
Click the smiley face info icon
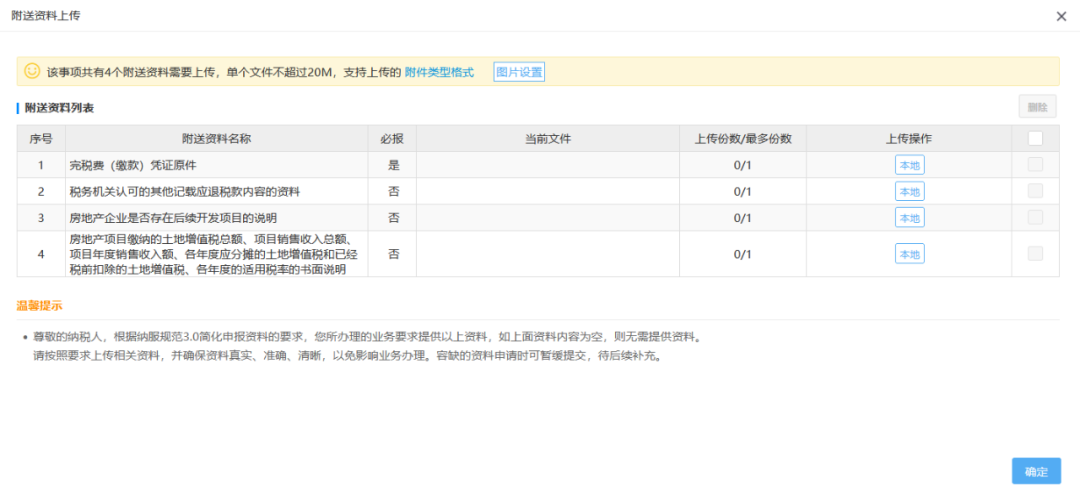point(32,71)
